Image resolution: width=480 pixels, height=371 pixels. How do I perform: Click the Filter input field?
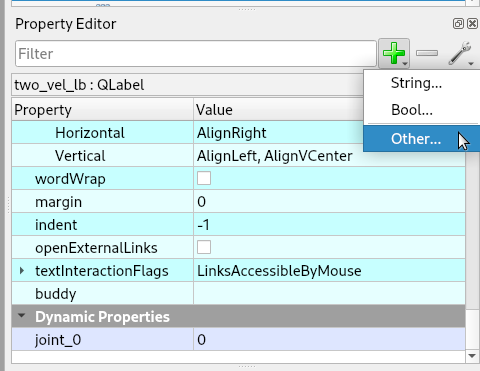[x=196, y=54]
